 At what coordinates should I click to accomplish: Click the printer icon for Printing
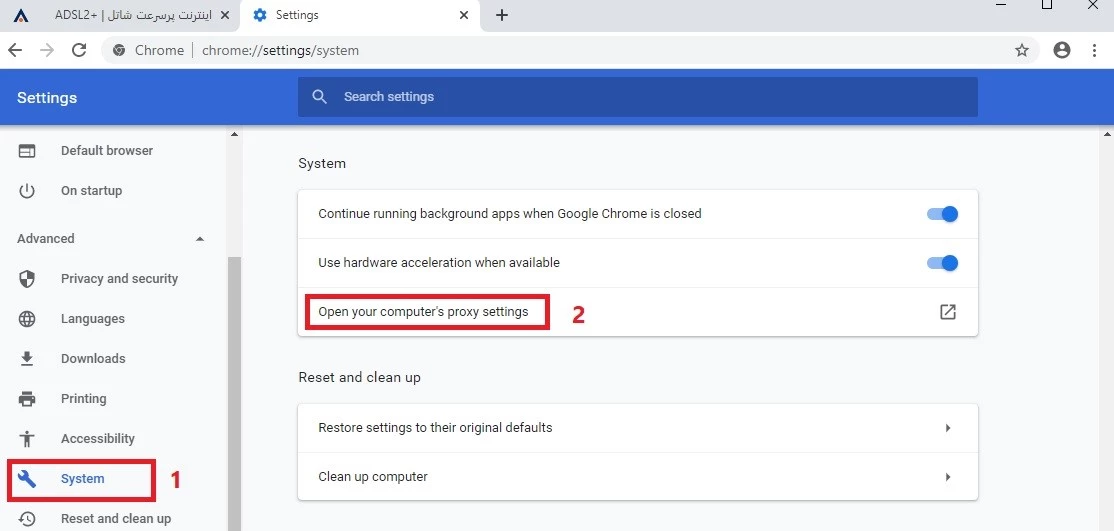tap(27, 399)
